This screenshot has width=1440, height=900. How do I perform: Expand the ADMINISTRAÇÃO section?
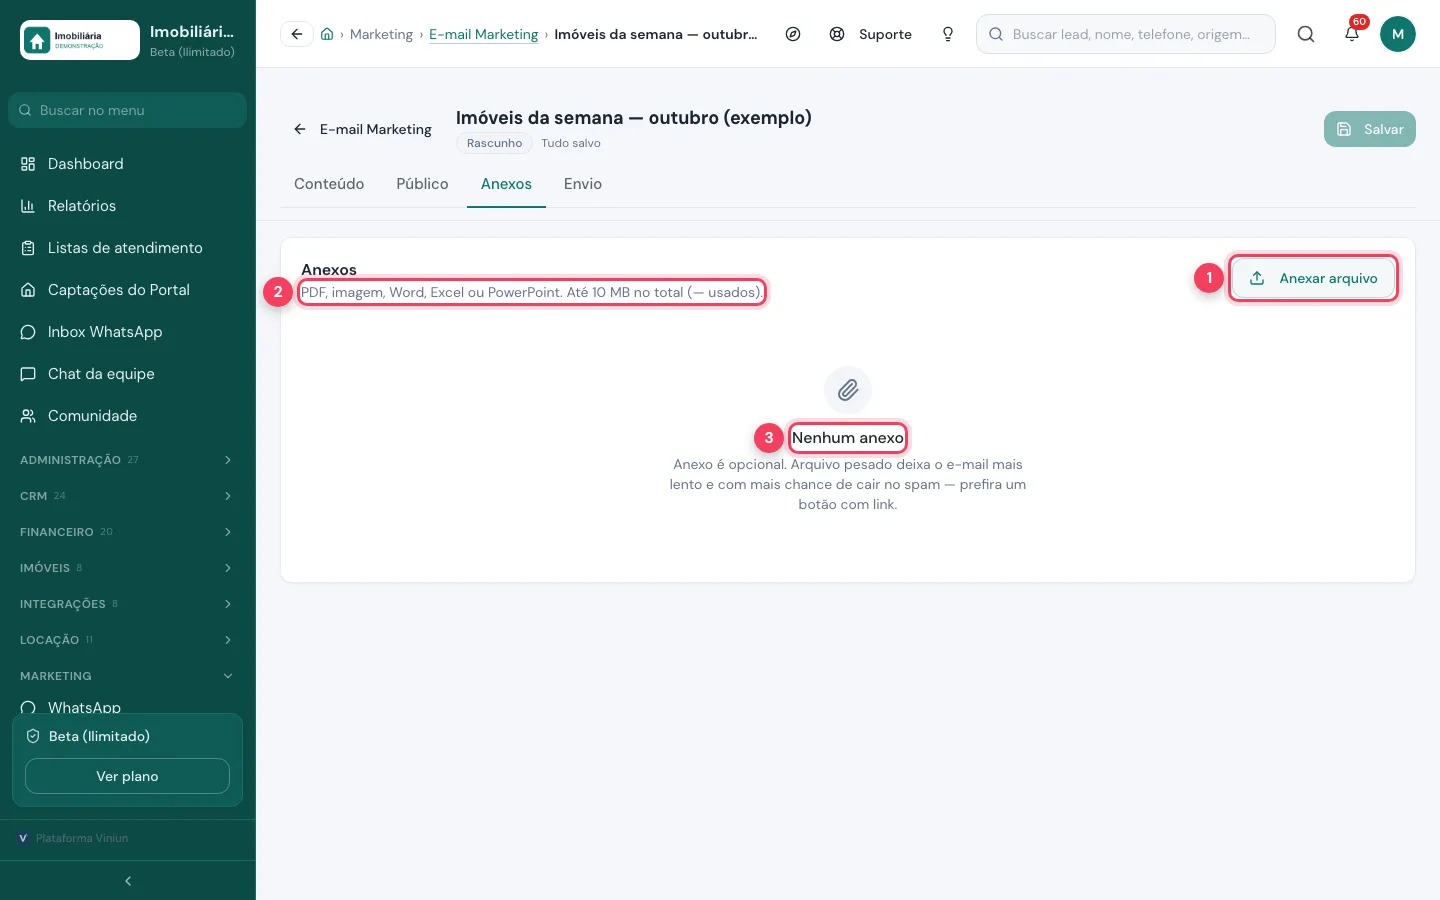click(x=127, y=460)
